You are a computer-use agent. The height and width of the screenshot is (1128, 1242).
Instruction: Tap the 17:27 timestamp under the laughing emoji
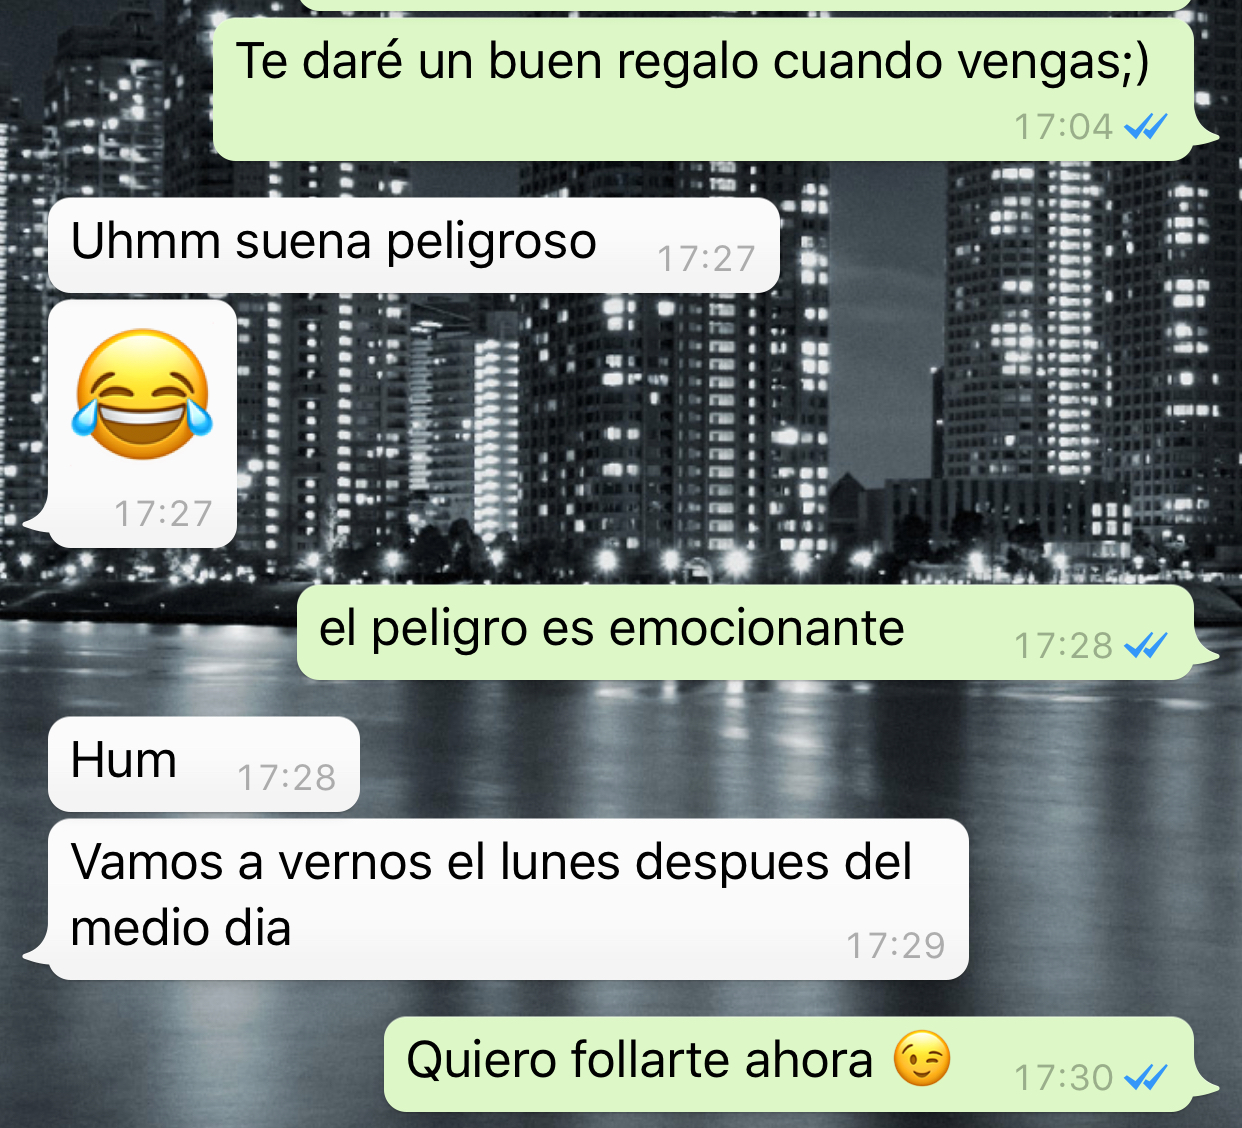pyautogui.click(x=163, y=513)
